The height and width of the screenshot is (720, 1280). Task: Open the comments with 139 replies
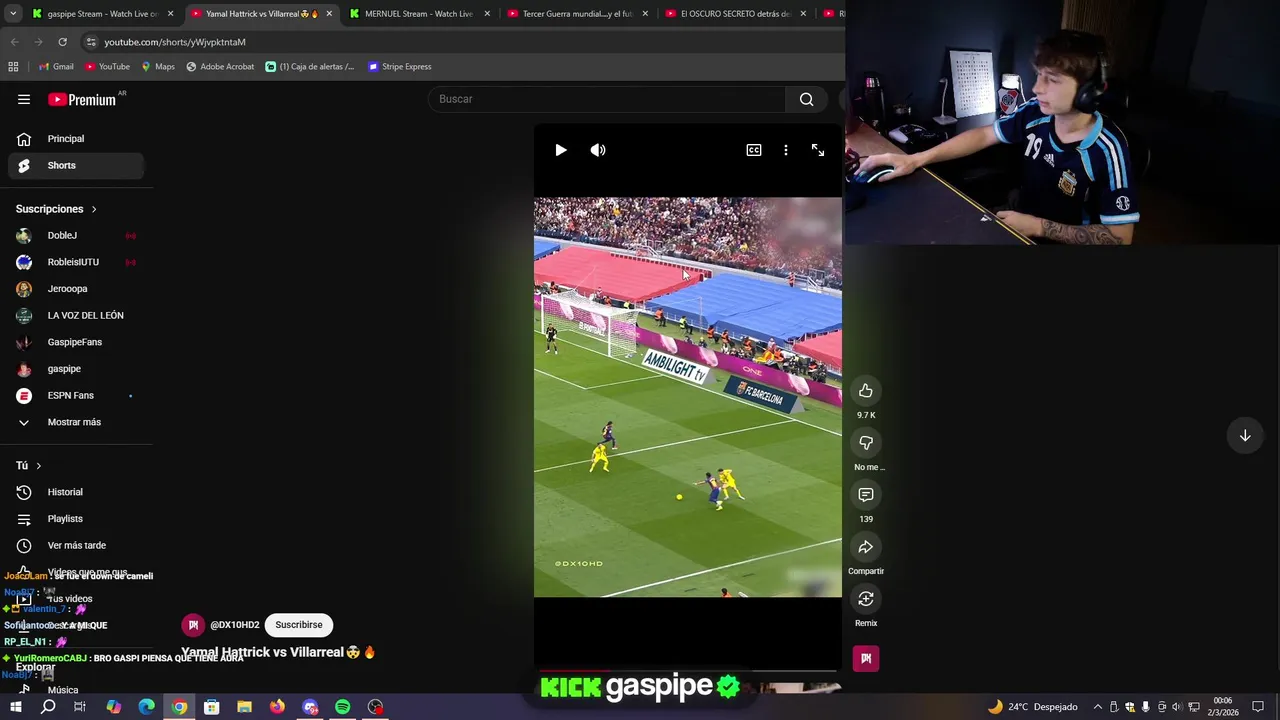point(866,495)
